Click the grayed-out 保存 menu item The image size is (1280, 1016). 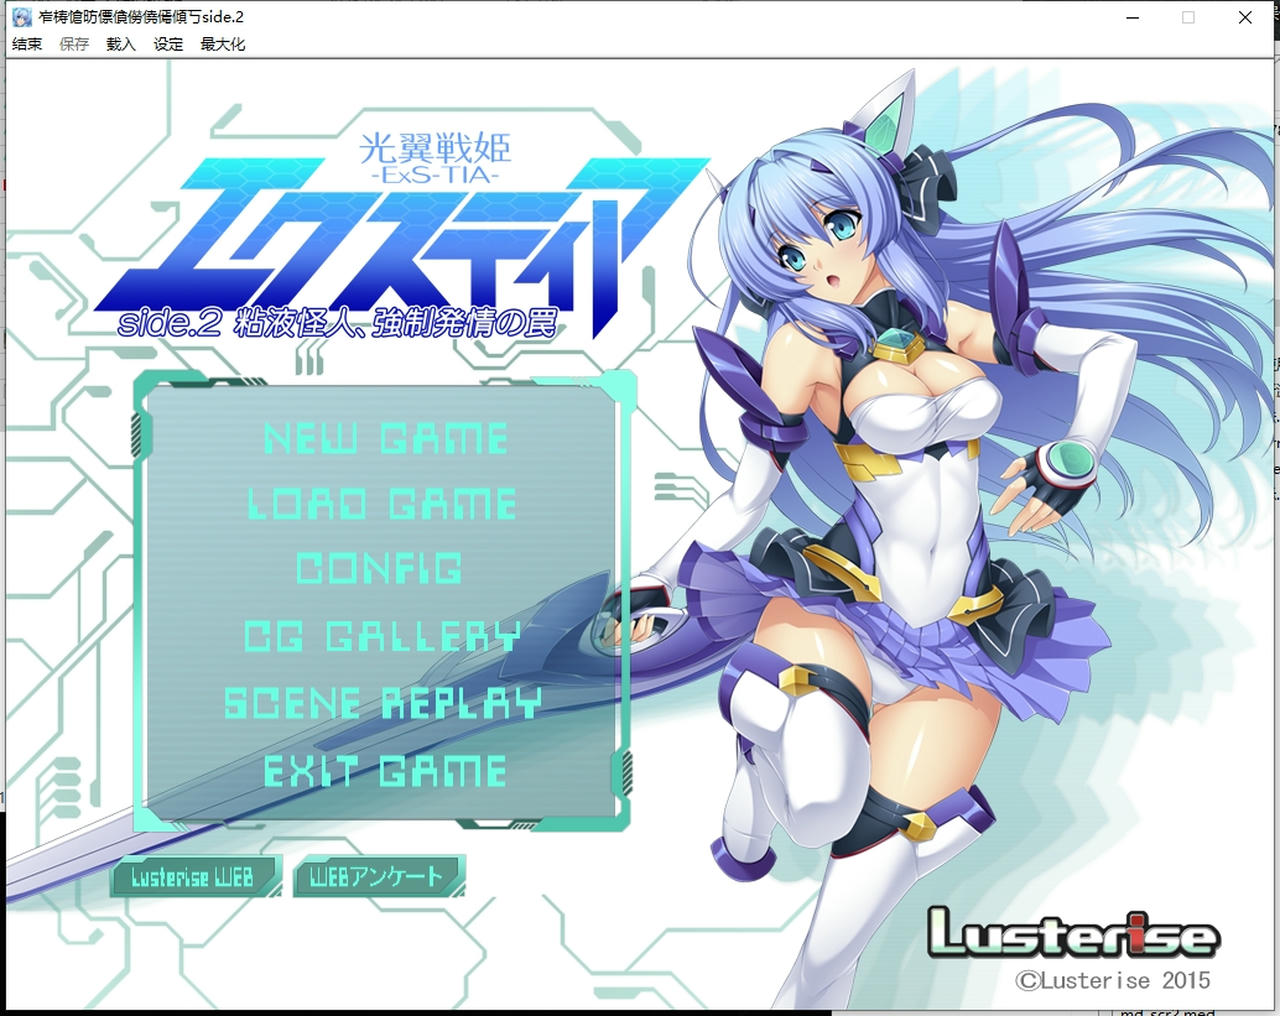point(73,44)
